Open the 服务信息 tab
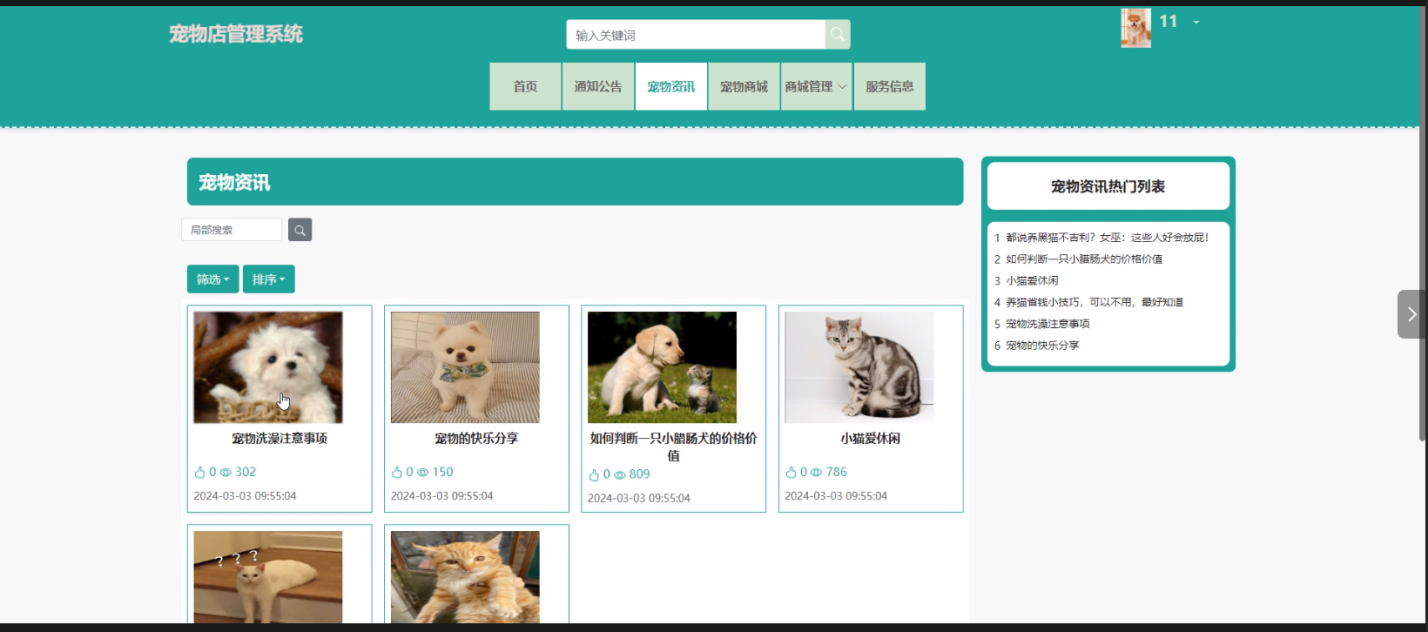This screenshot has height=632, width=1428. pos(889,86)
